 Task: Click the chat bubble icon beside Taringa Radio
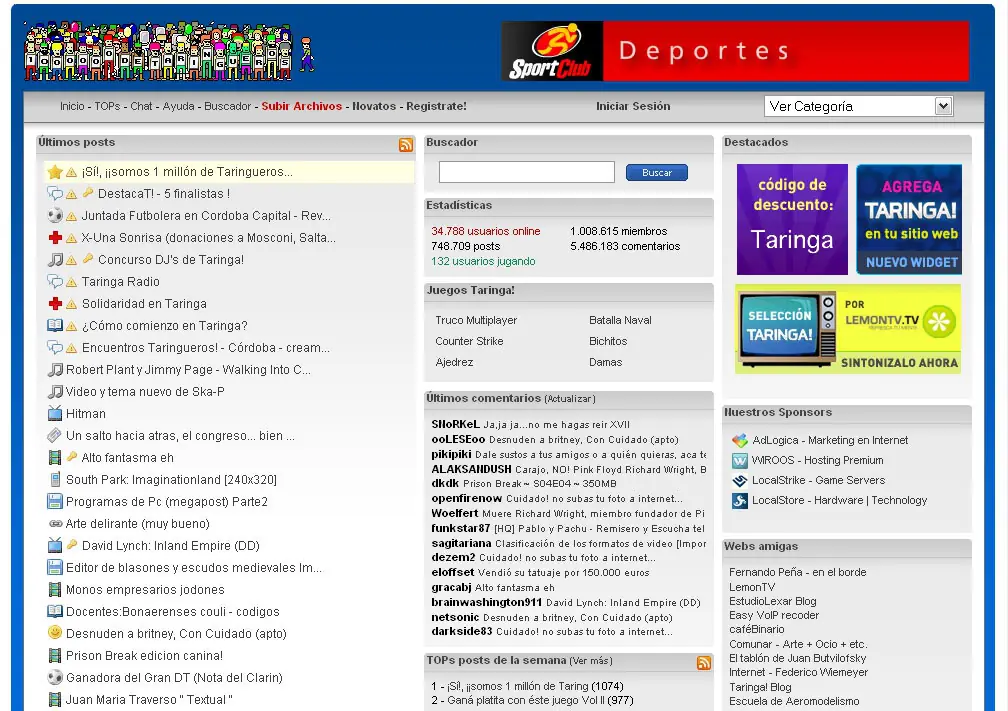coord(55,282)
